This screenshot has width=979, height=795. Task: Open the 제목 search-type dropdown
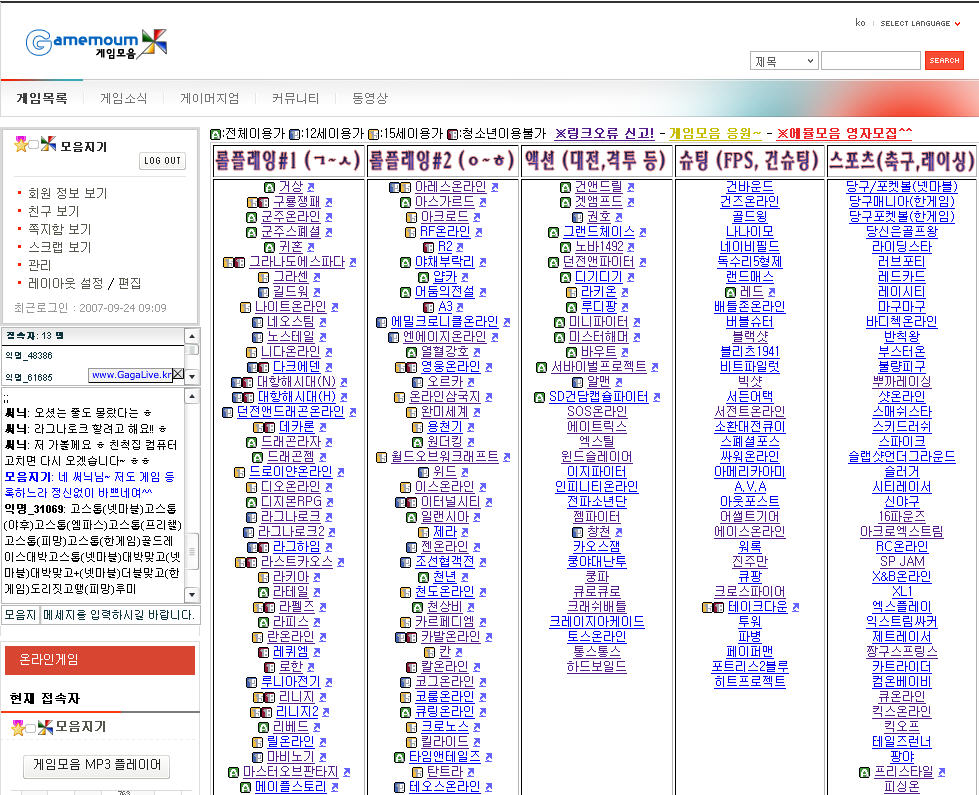click(784, 61)
